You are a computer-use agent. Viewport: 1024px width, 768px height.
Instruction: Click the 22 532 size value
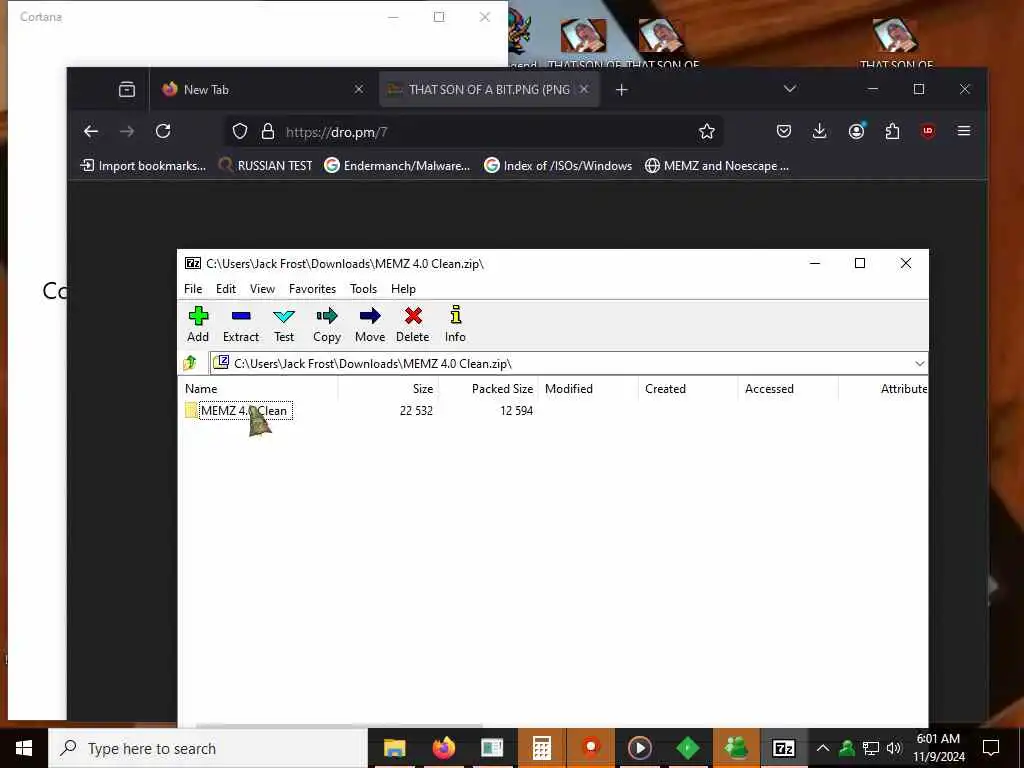pos(416,411)
